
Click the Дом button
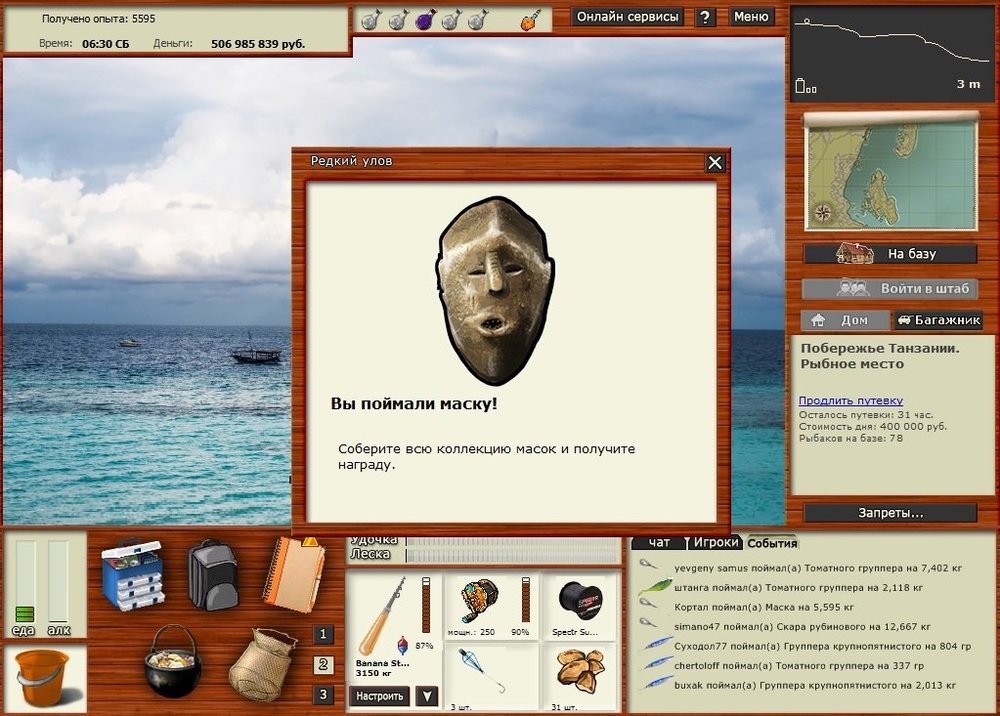pyautogui.click(x=844, y=320)
